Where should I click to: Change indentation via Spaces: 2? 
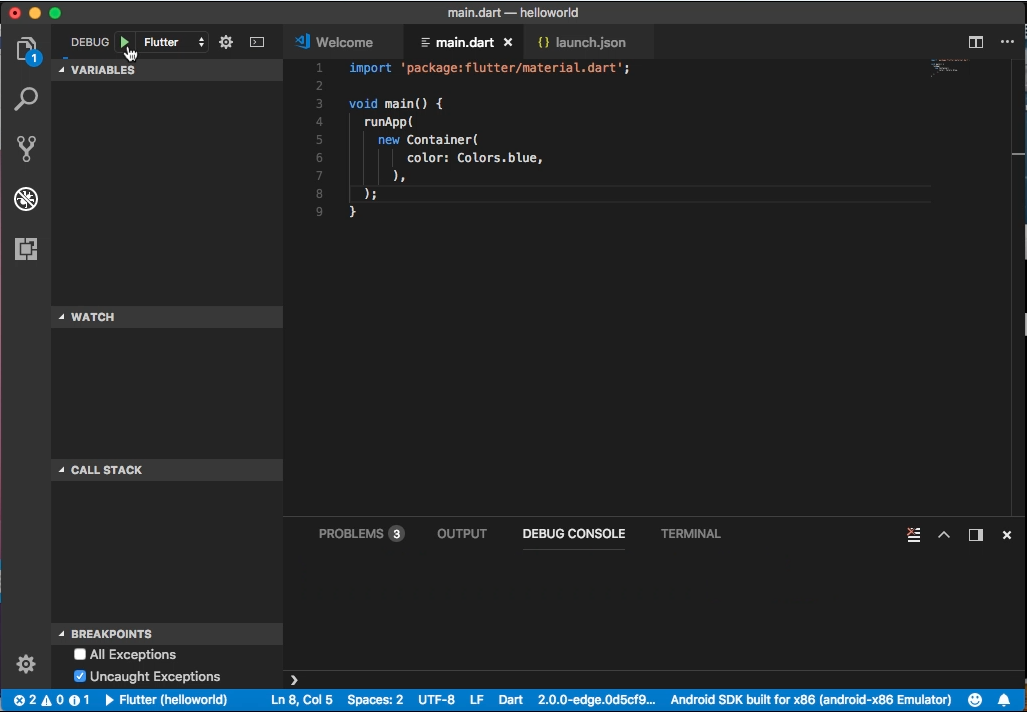click(x=375, y=700)
